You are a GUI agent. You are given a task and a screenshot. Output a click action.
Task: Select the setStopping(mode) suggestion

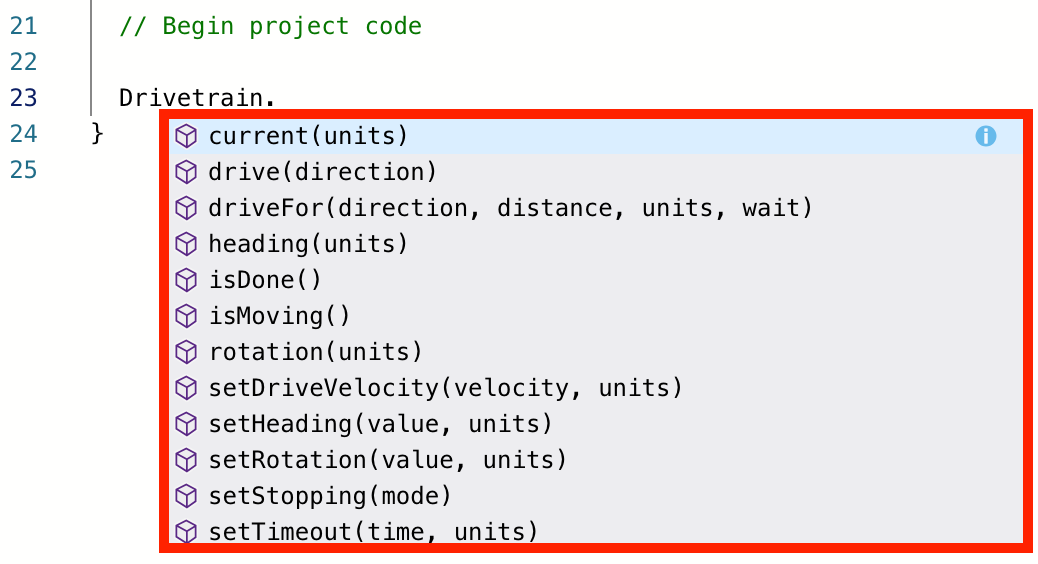(x=330, y=496)
